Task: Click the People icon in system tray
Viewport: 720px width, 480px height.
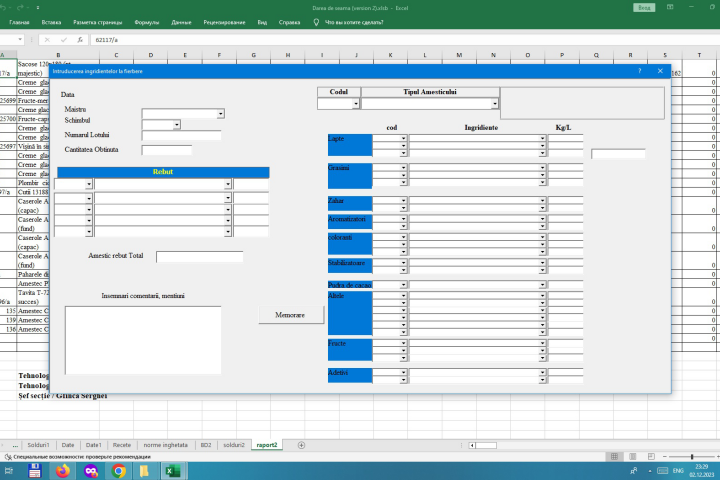Action: (x=634, y=471)
